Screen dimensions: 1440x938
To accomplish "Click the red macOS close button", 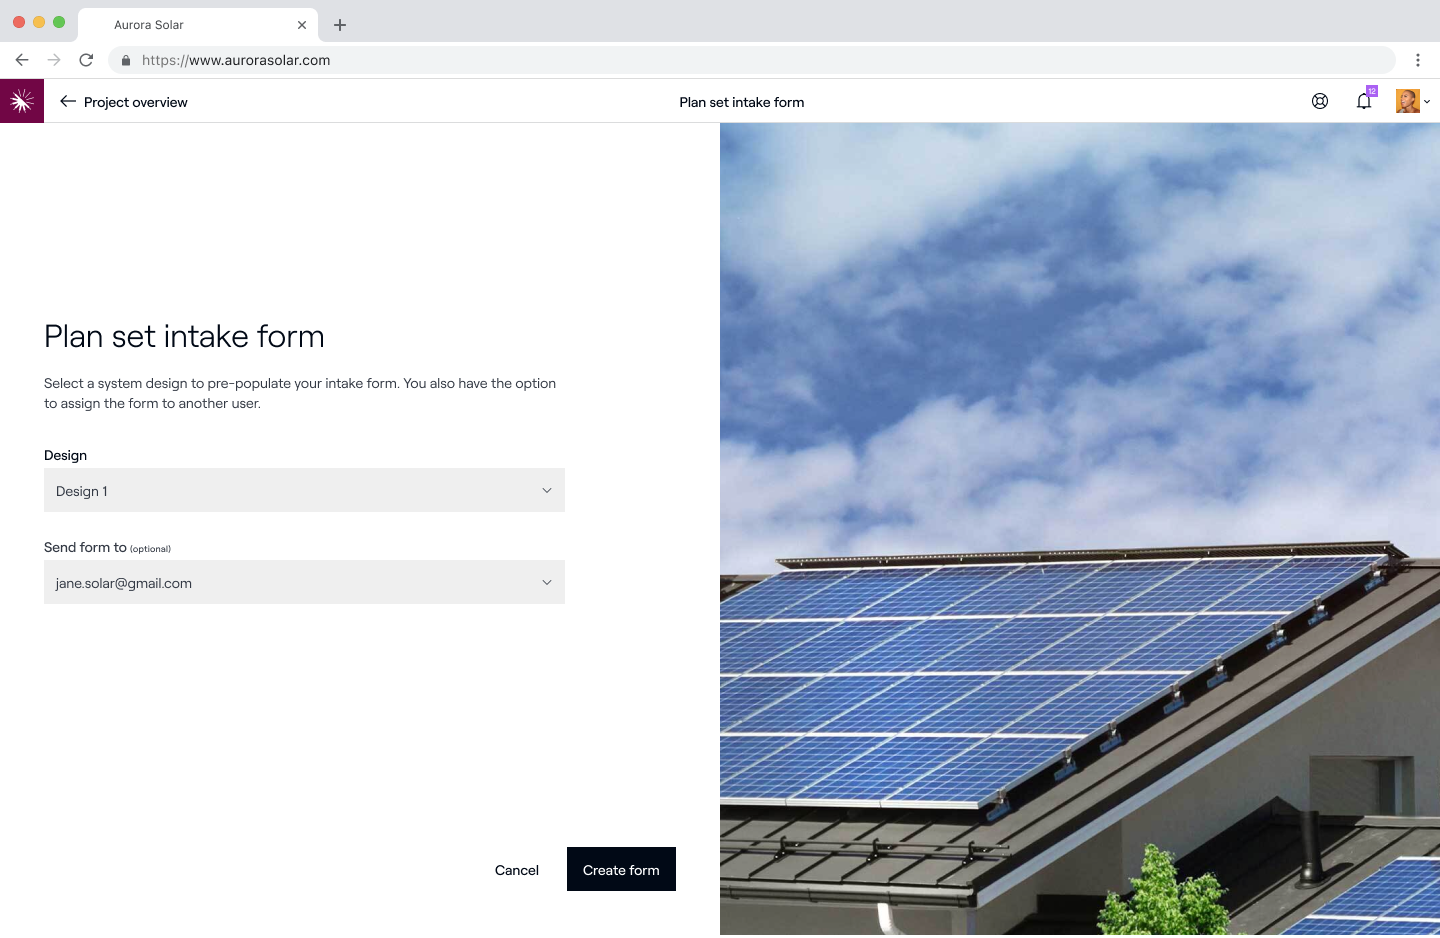I will pos(19,22).
